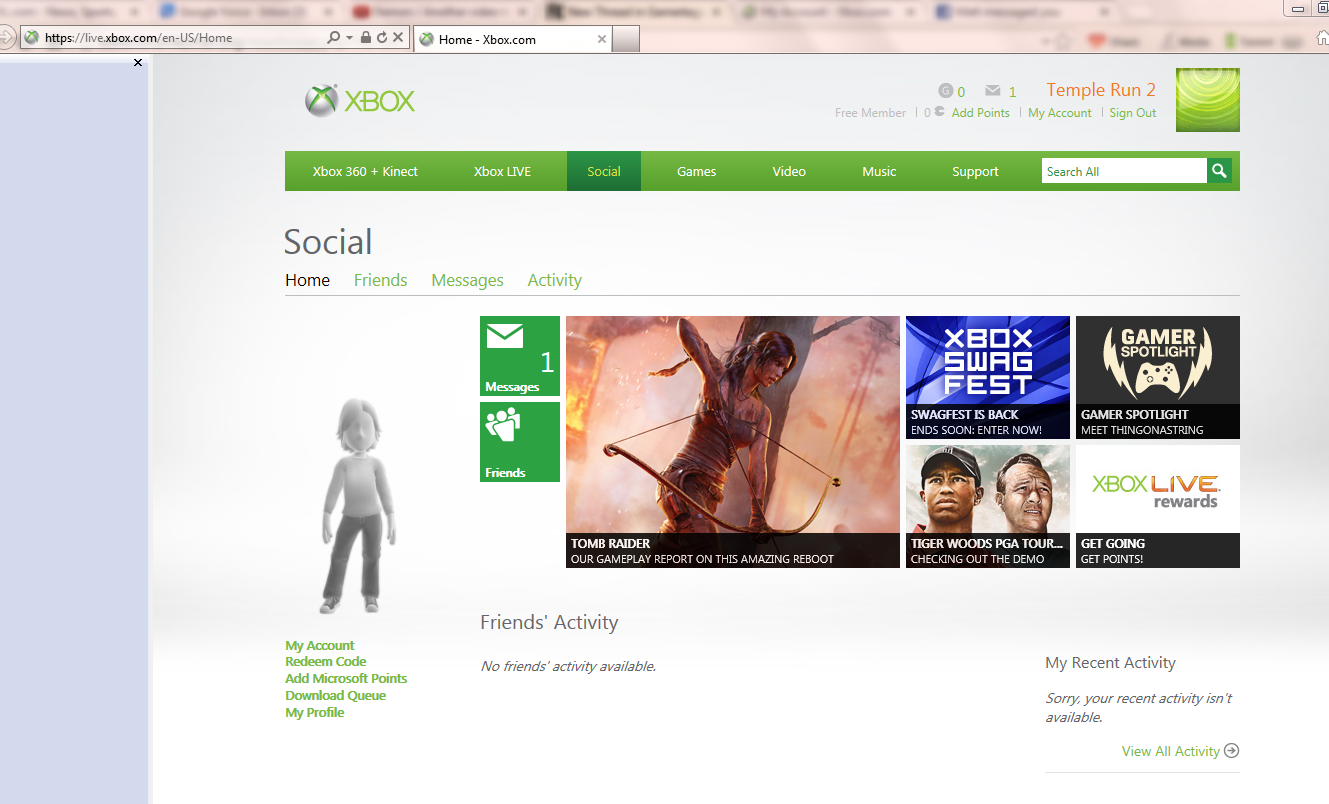1329x804 pixels.
Task: Click the Temple Run 2 gamertag
Action: (x=1101, y=90)
